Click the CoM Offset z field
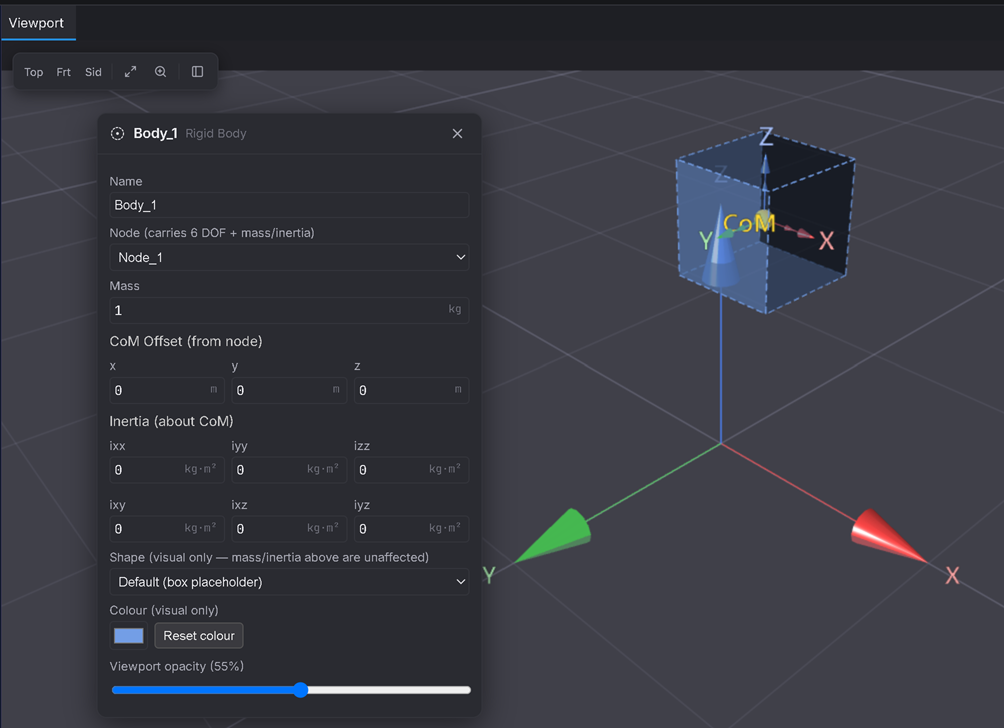 412,390
